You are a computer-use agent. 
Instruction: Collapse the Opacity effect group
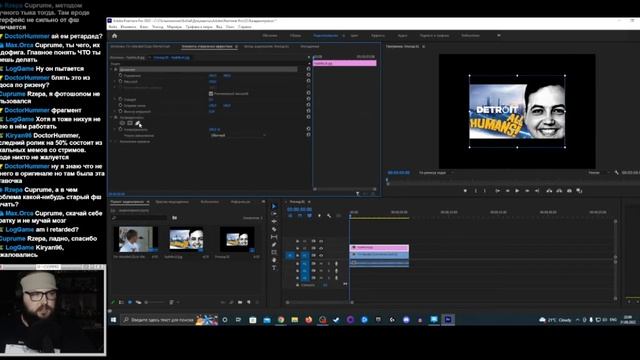111,117
